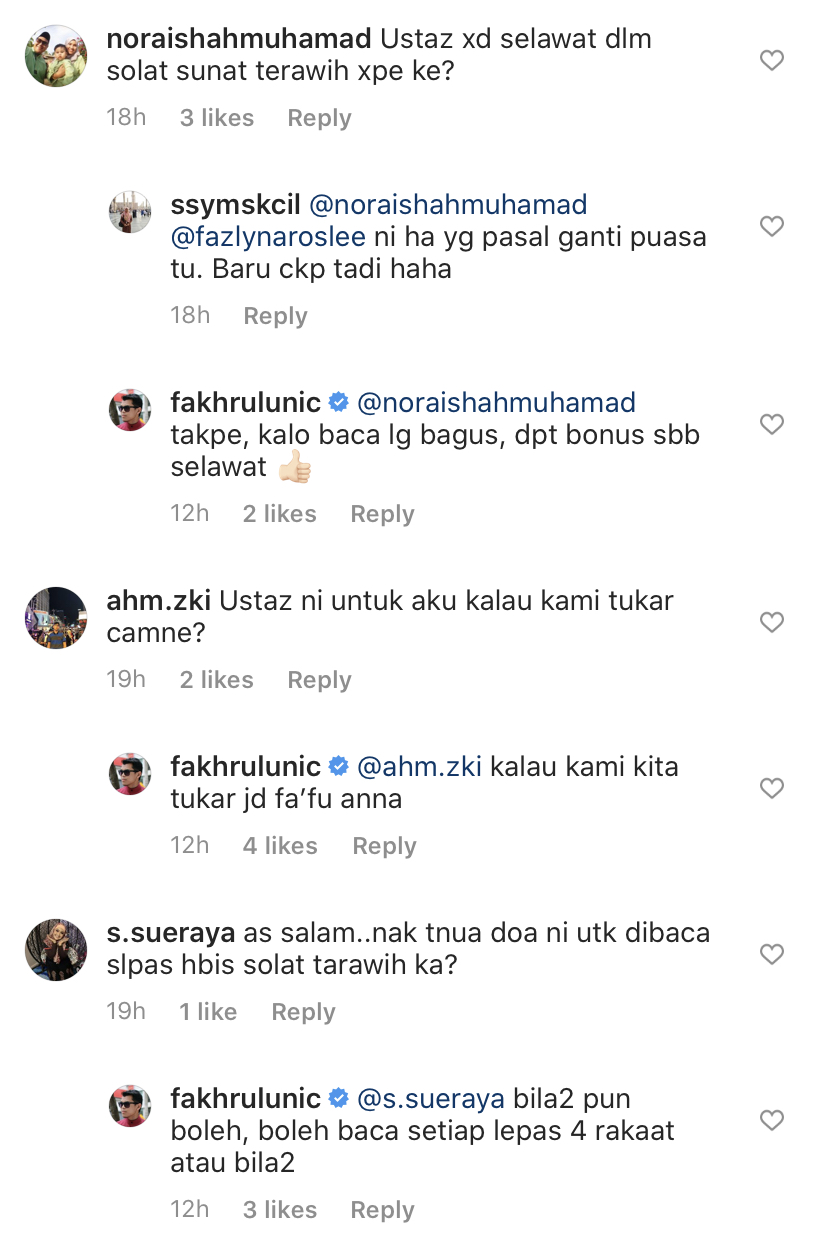View the 3 likes on noraishahmuhamad's comment
The width and height of the screenshot is (828, 1250).
point(216,118)
